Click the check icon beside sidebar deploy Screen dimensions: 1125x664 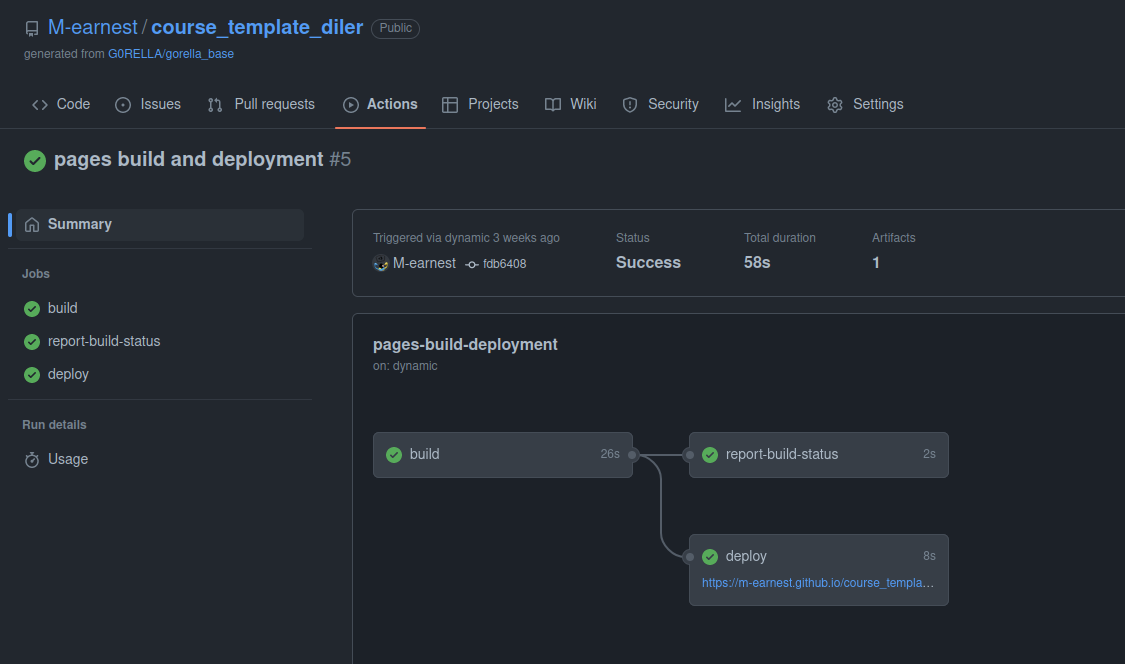click(32, 375)
